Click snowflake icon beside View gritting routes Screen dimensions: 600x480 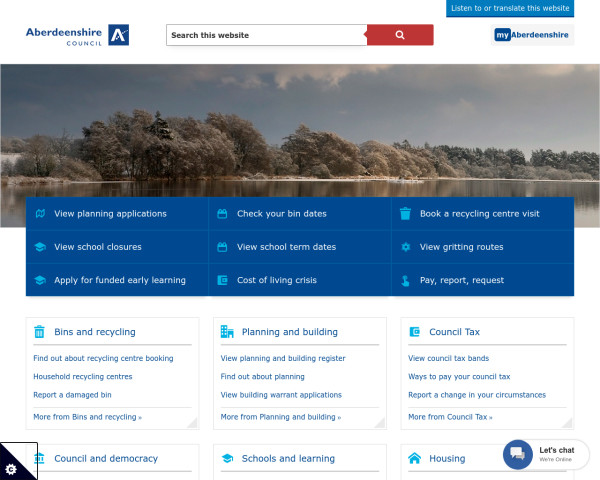(406, 247)
